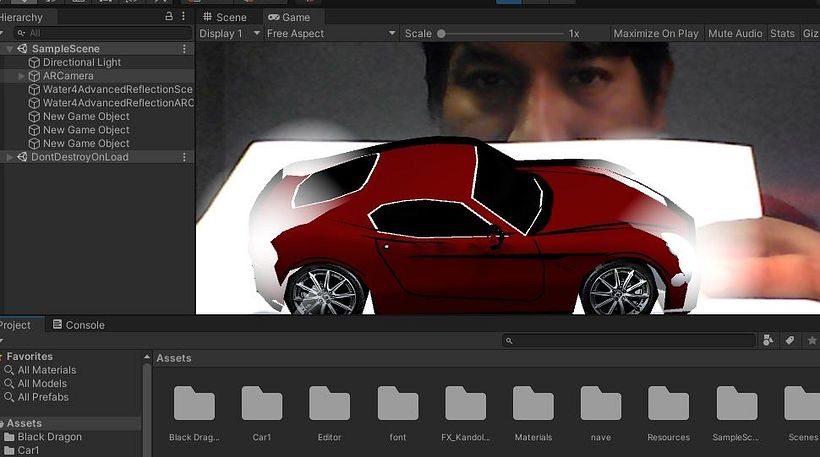Open the Hierarchy panel three-dot menu
The width and height of the screenshot is (820, 457).
click(x=184, y=17)
